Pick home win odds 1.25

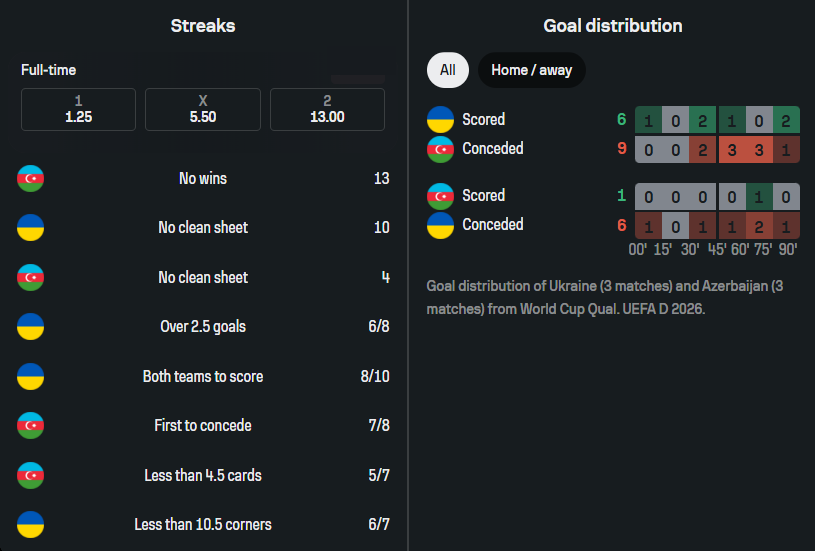tap(79, 109)
